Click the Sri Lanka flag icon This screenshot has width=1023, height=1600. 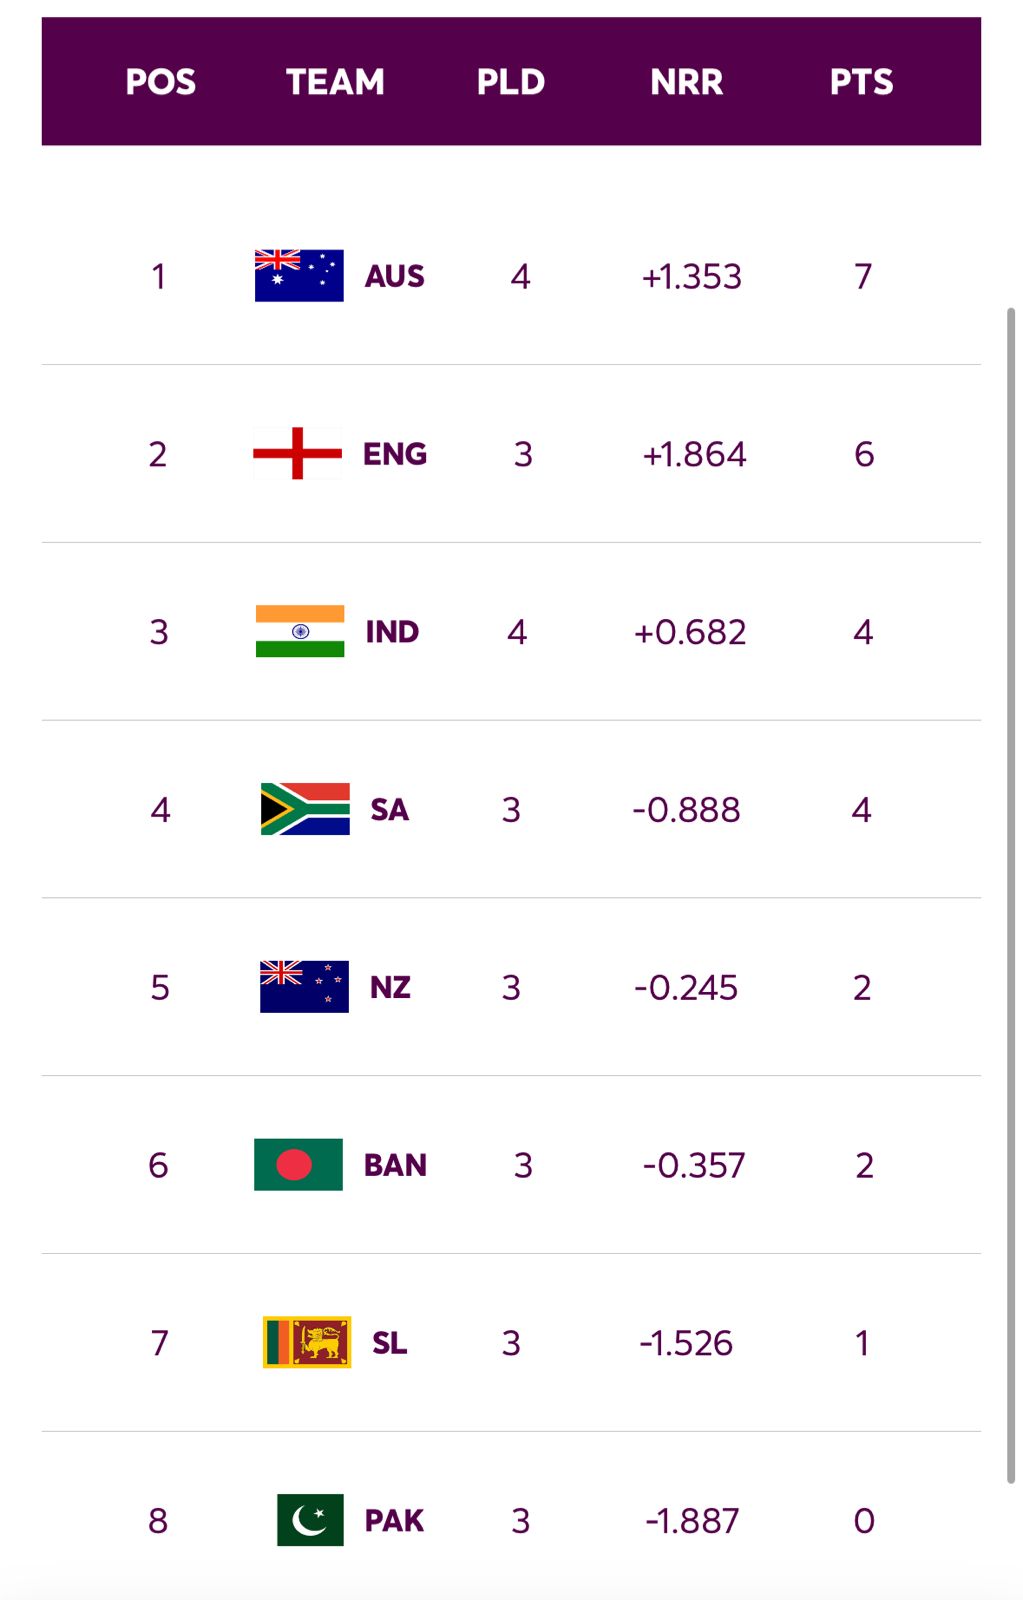(x=307, y=1342)
